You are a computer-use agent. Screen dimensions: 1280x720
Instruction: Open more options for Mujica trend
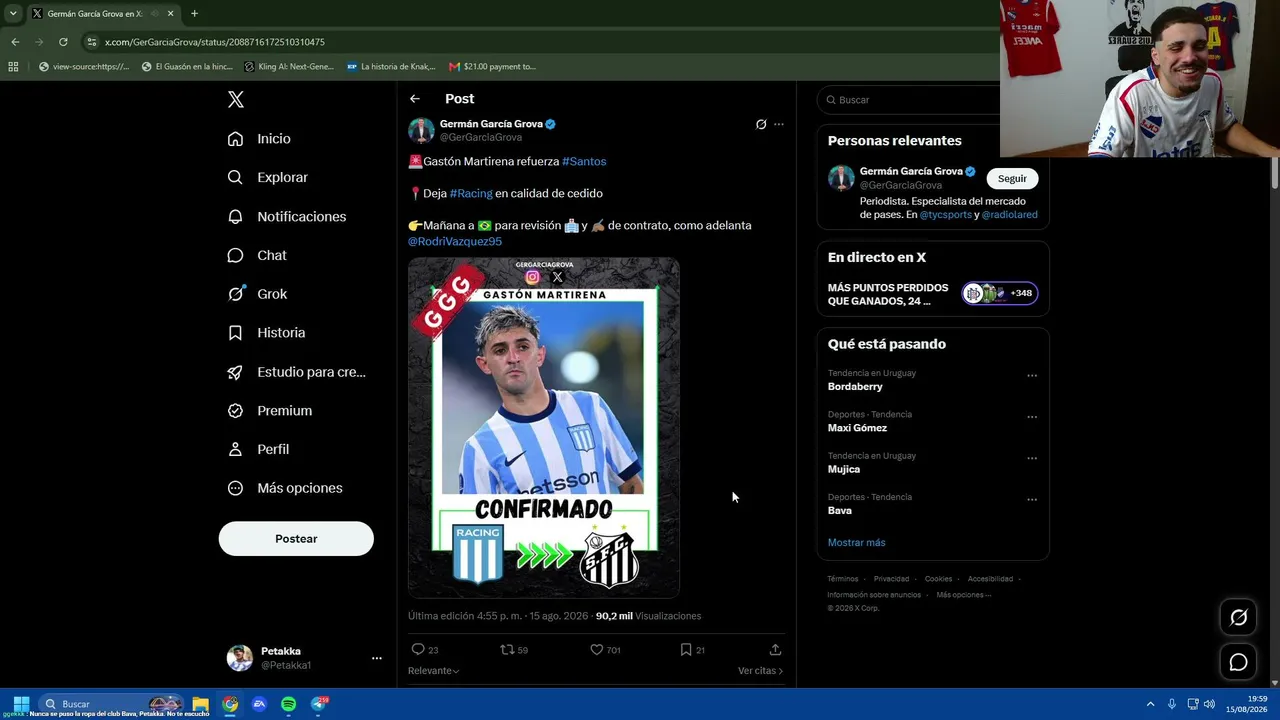(1032, 458)
